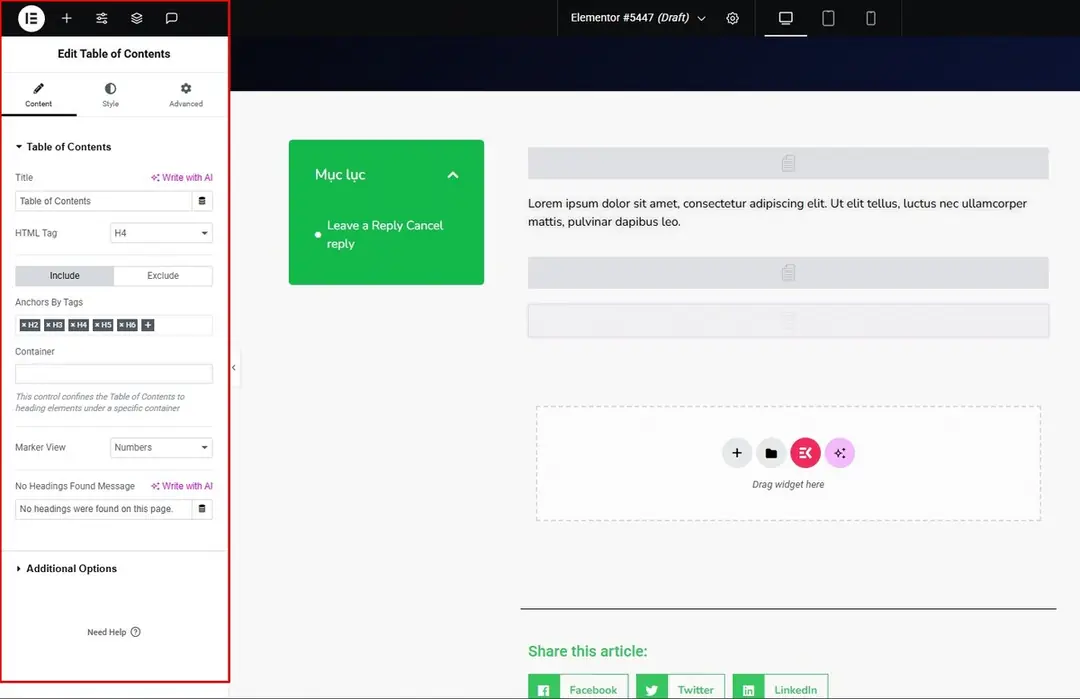The image size is (1080, 699).
Task: Switch to the Style tab
Action: (x=110, y=94)
